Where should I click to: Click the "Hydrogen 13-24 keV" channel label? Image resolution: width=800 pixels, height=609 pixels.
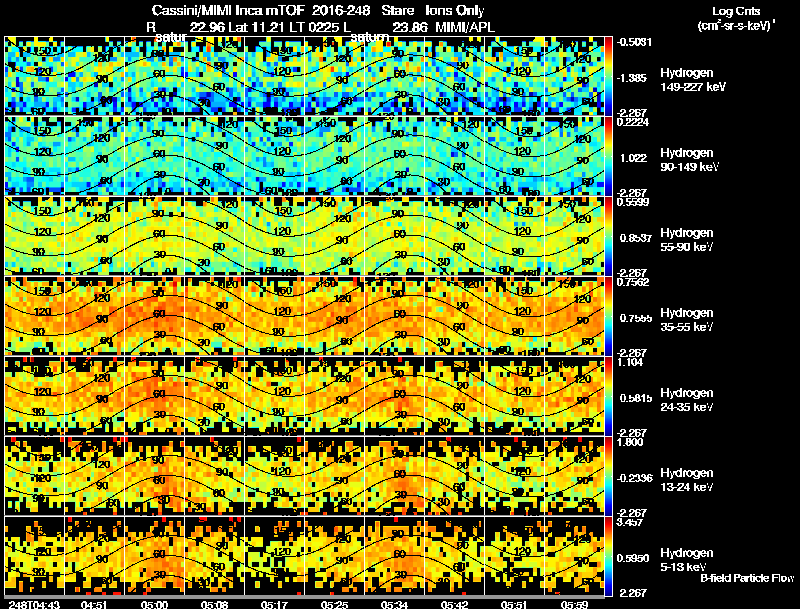pyautogui.click(x=687, y=480)
